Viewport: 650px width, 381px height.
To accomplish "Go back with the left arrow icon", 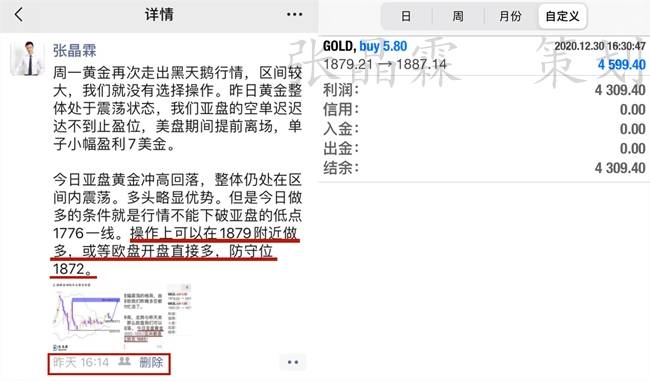I will [x=19, y=15].
